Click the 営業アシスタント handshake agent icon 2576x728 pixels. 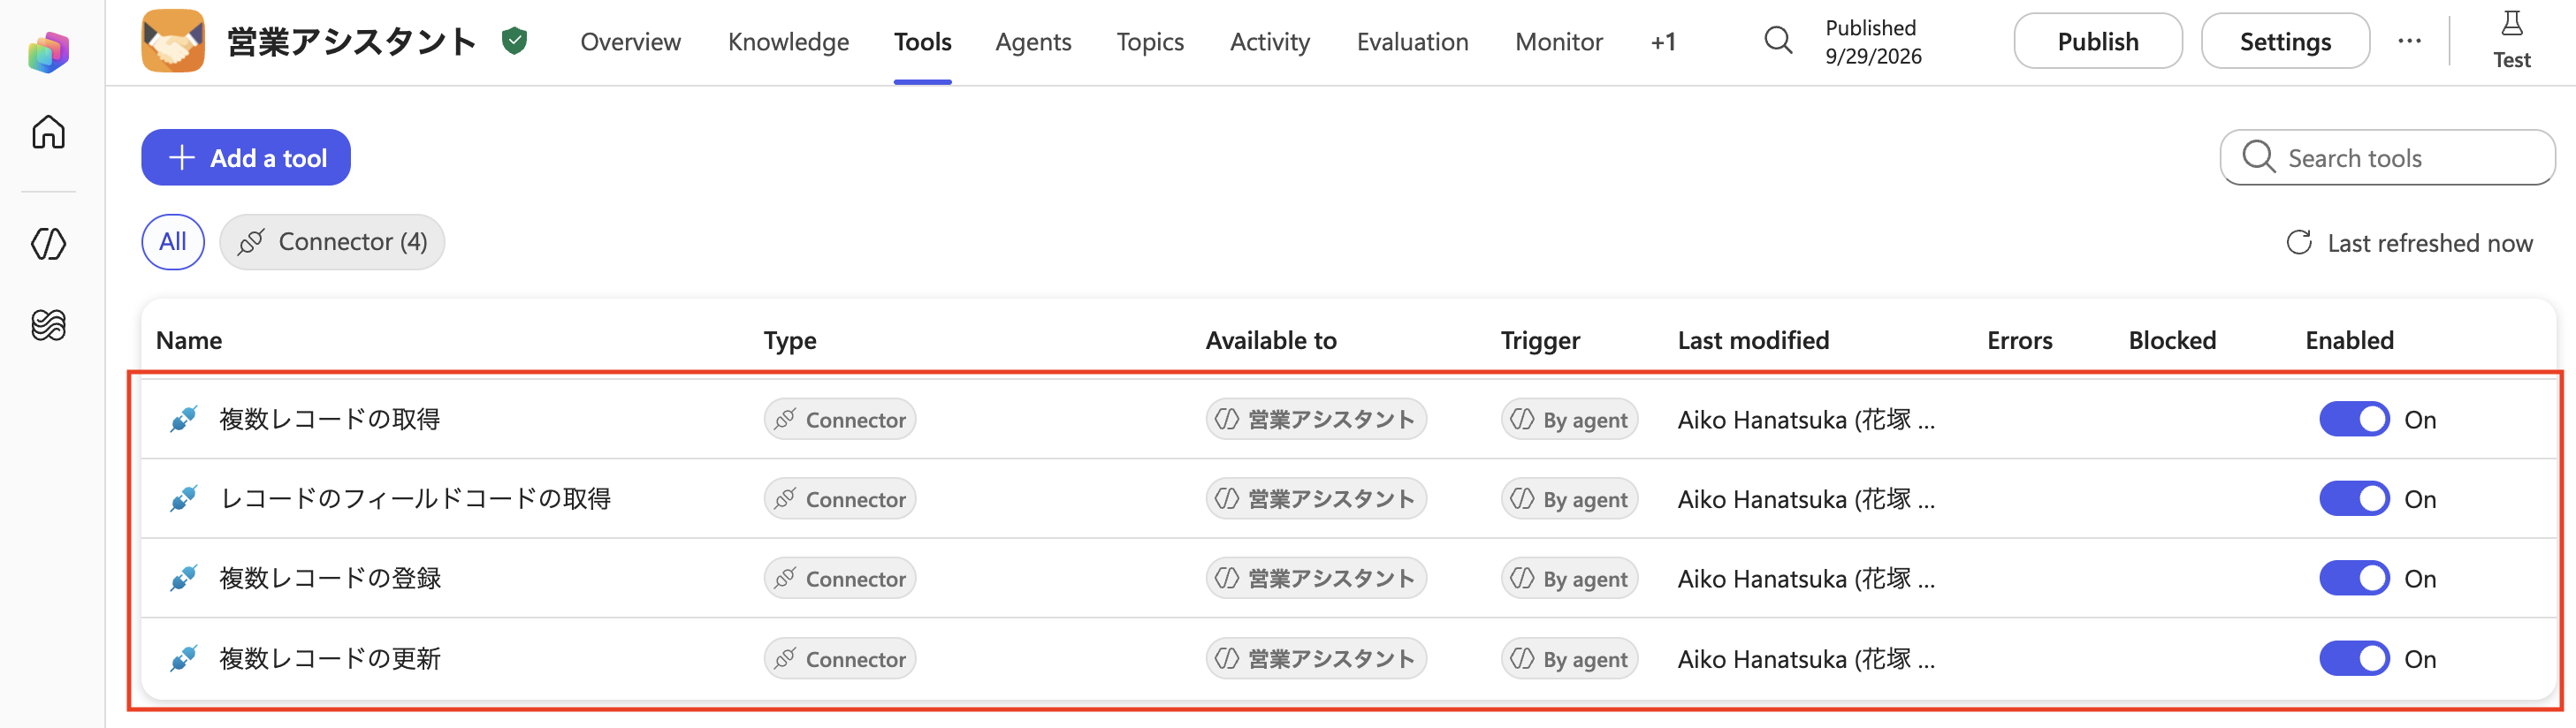(173, 41)
